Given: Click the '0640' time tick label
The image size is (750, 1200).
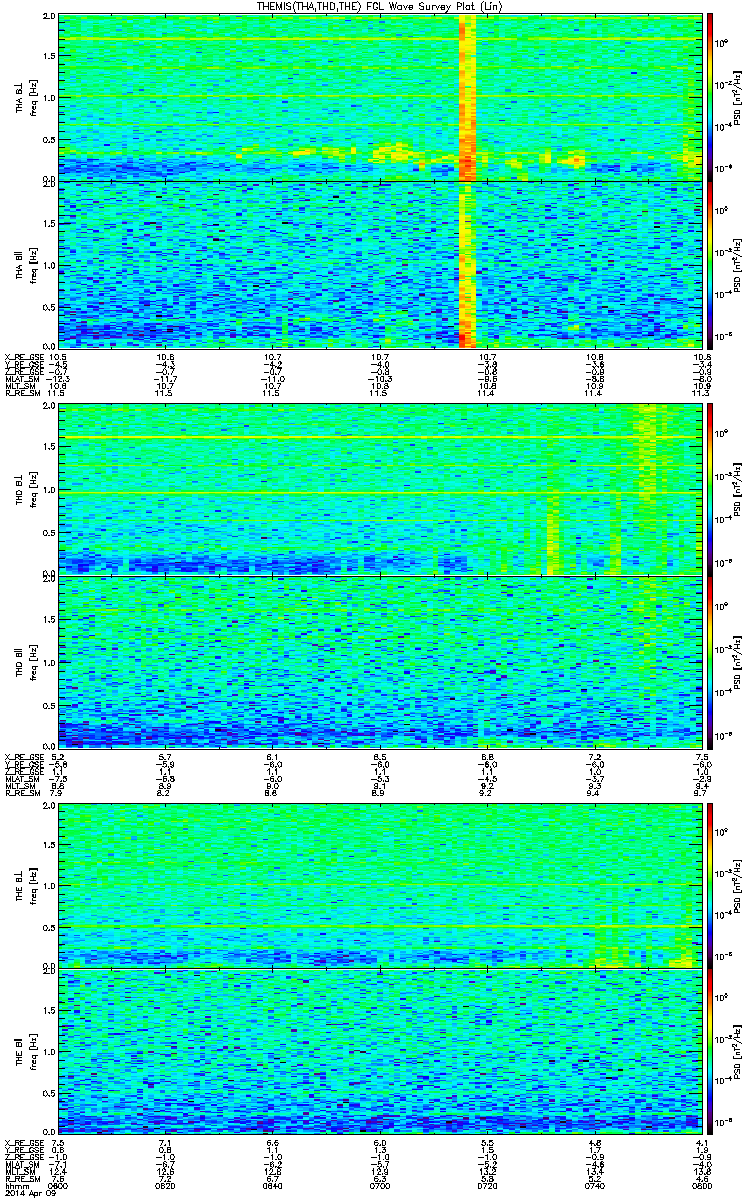Looking at the screenshot, I should tap(273, 1185).
